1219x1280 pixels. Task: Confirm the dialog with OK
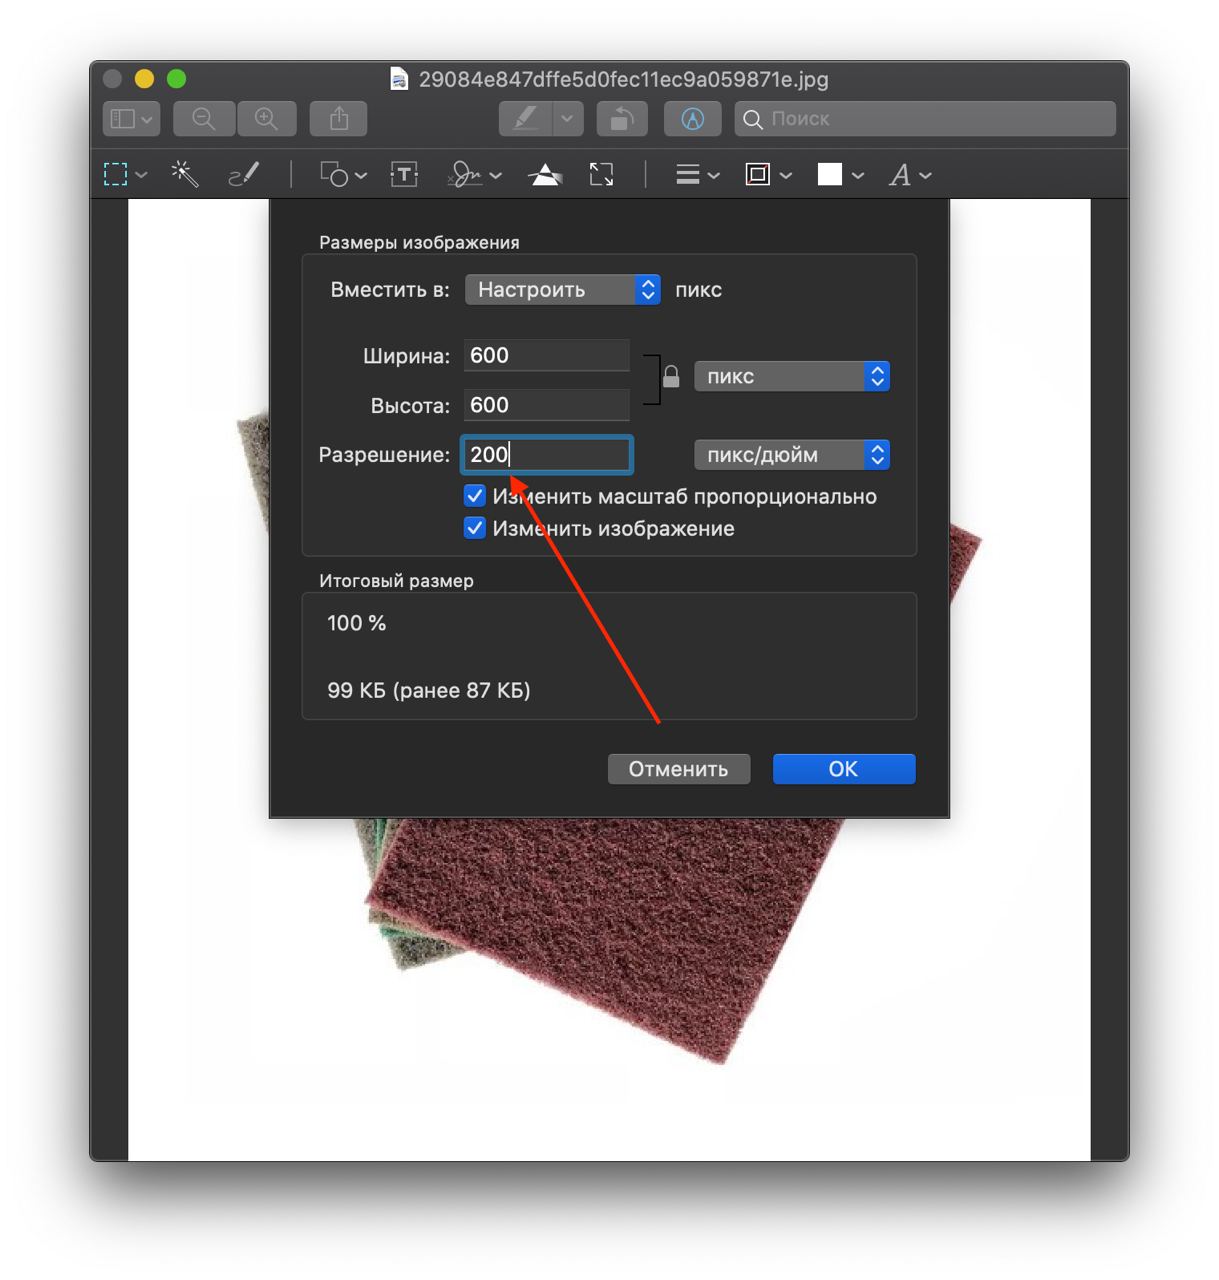[x=844, y=769]
